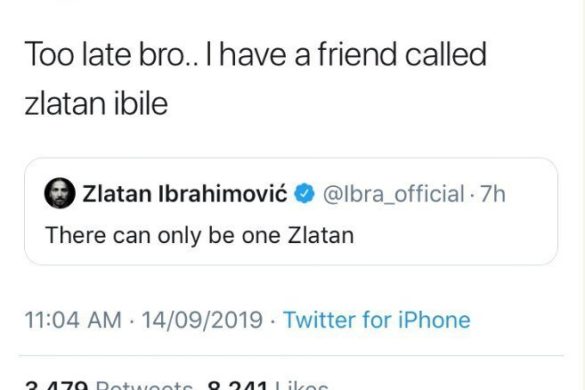View the 3,479 Retweets list
The width and height of the screenshot is (585, 390).
pyautogui.click(x=109, y=386)
